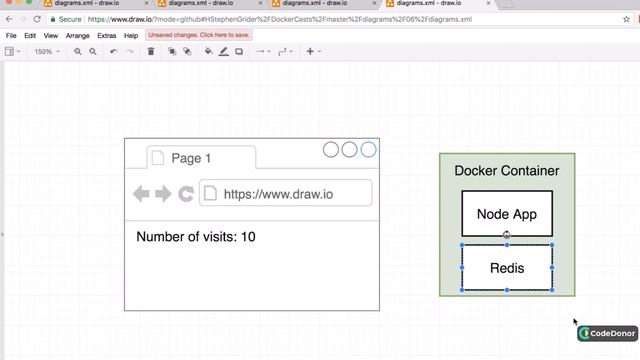Open the Arrange menu
The width and height of the screenshot is (640, 360).
[x=78, y=36]
